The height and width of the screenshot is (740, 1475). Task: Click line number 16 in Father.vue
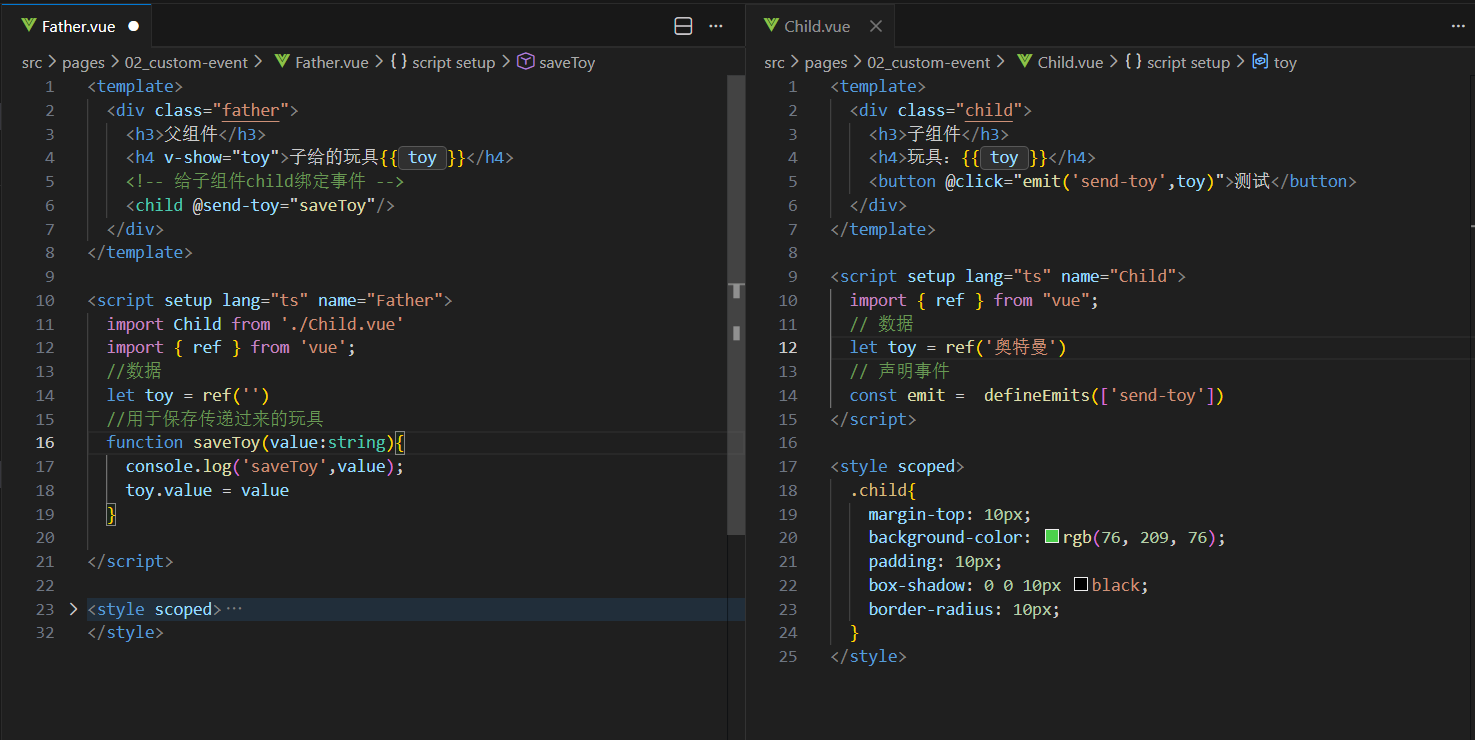44,442
